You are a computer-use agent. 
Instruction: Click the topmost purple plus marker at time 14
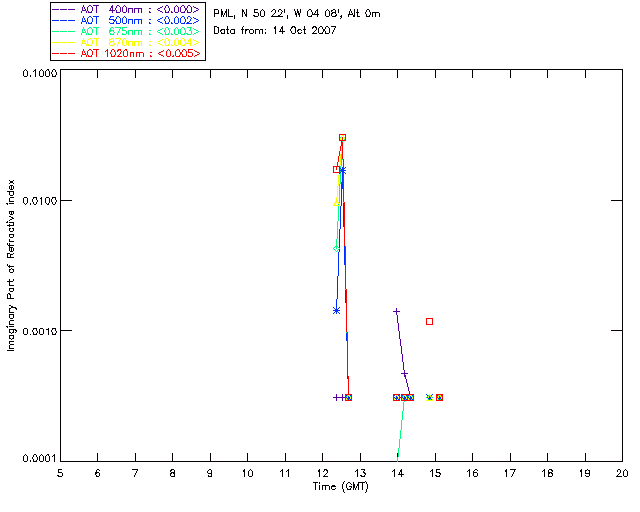point(396,312)
